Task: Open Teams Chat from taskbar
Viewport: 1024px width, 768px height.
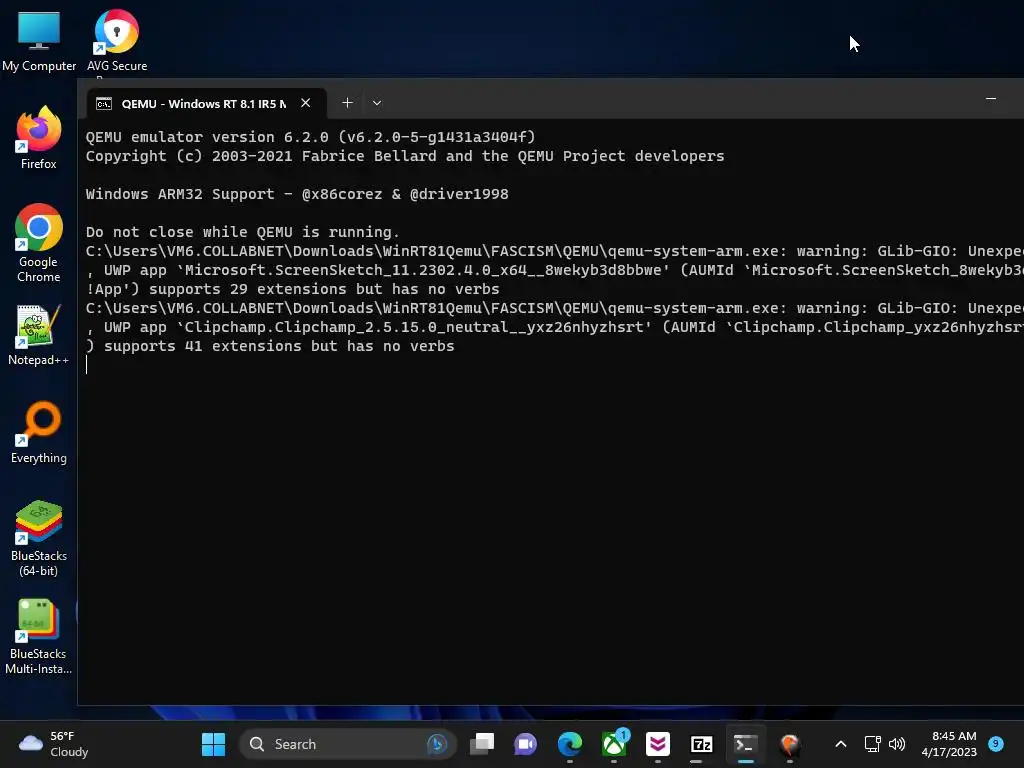Action: (526, 744)
